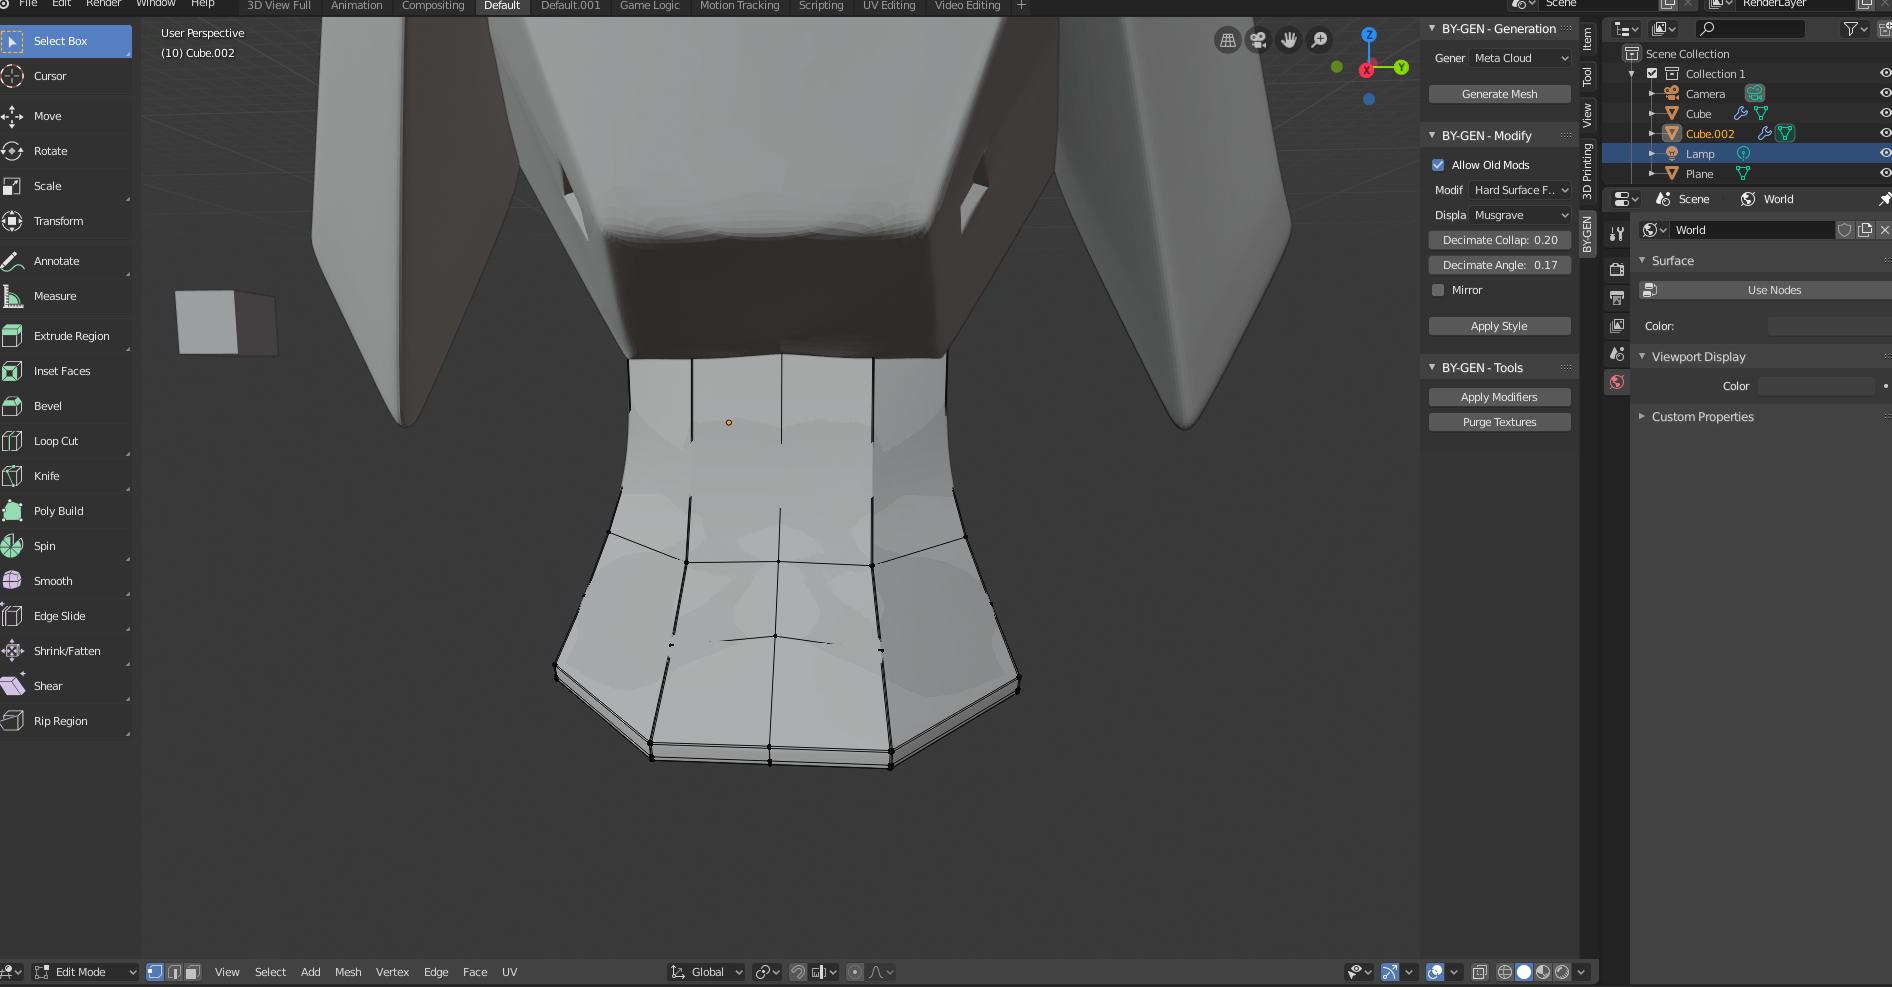Open the Tool properties tab icon
1892x987 pixels.
pos(1617,233)
